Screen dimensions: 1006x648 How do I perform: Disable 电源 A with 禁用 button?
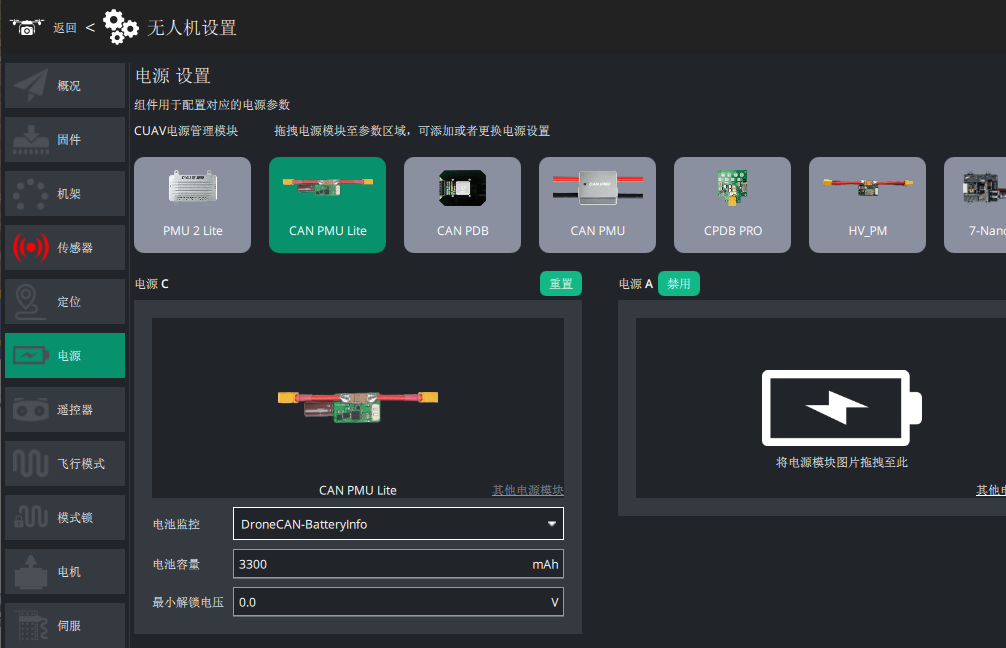(x=679, y=284)
